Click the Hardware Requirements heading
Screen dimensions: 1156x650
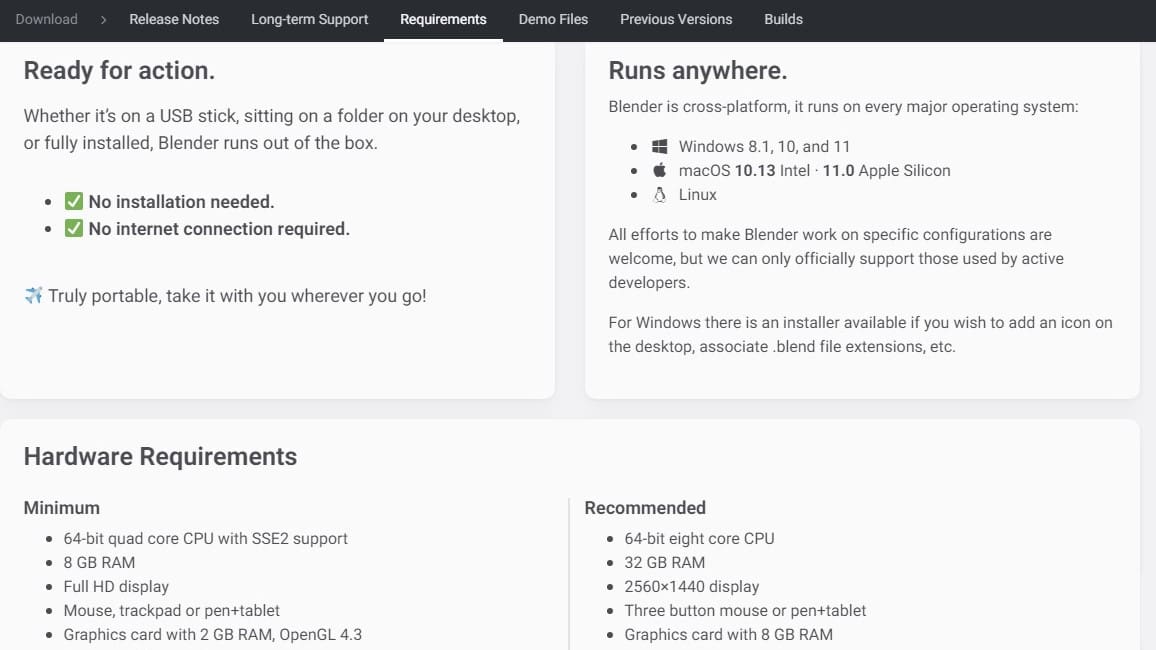coord(160,456)
